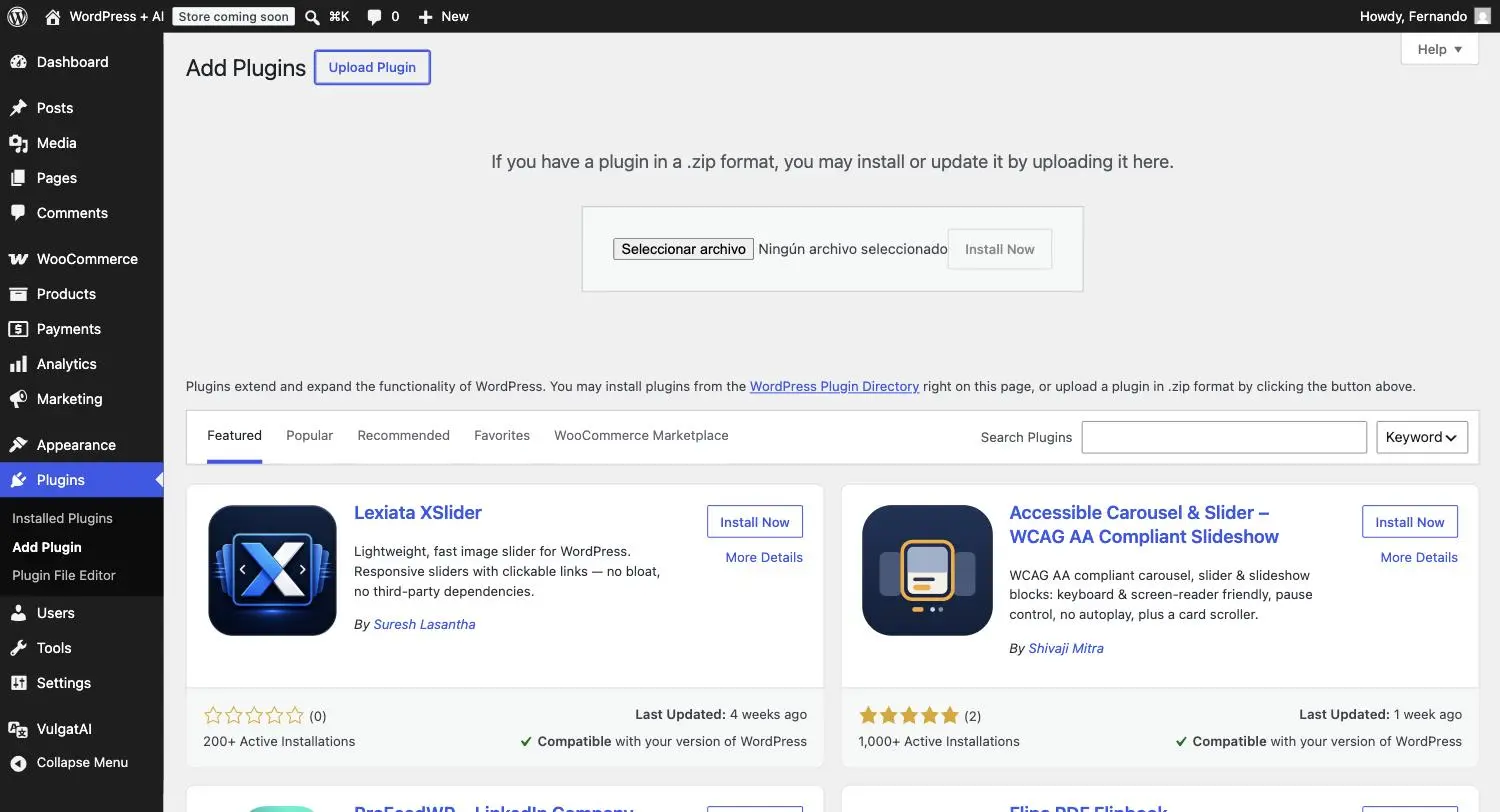The image size is (1500, 812).
Task: Click the VulgatAI sidebar icon
Action: pyautogui.click(x=18, y=729)
